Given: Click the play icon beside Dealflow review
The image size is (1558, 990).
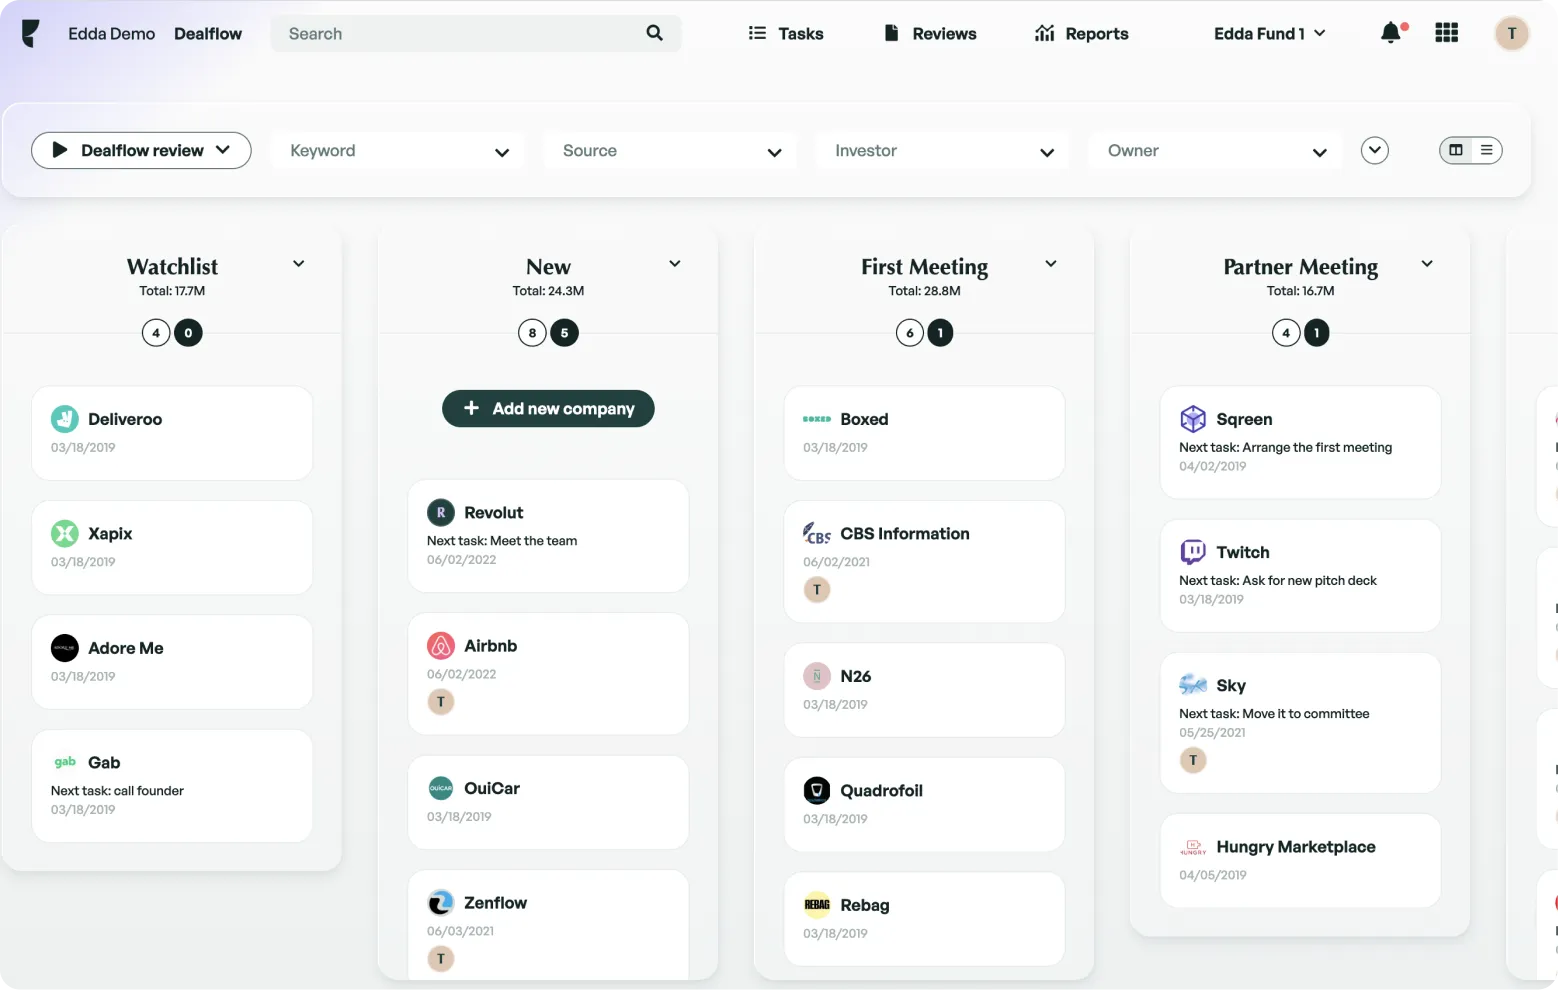Looking at the screenshot, I should [x=59, y=150].
